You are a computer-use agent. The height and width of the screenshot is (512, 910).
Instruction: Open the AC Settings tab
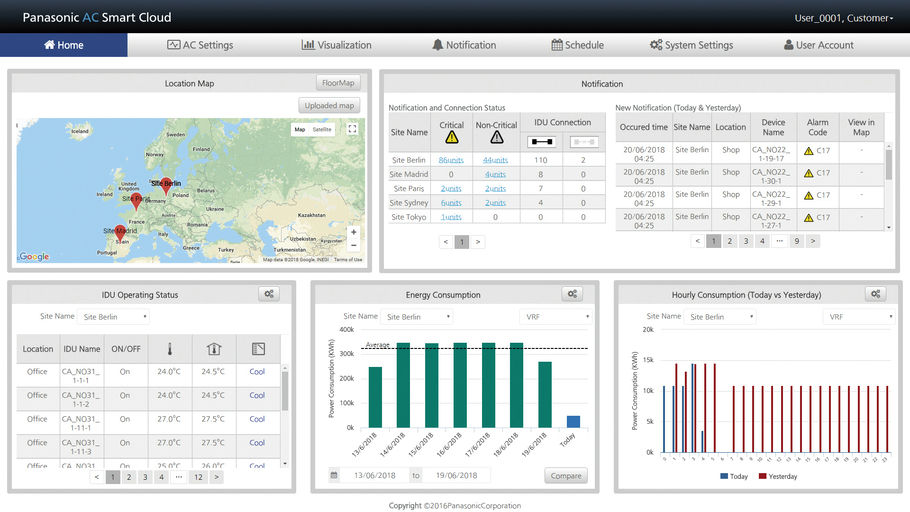click(x=200, y=45)
